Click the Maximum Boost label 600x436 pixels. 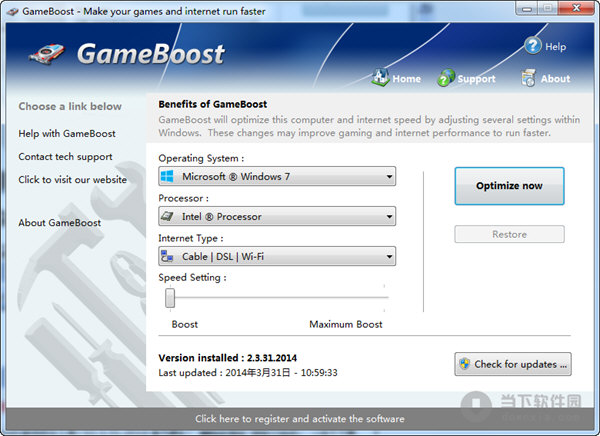(x=346, y=325)
